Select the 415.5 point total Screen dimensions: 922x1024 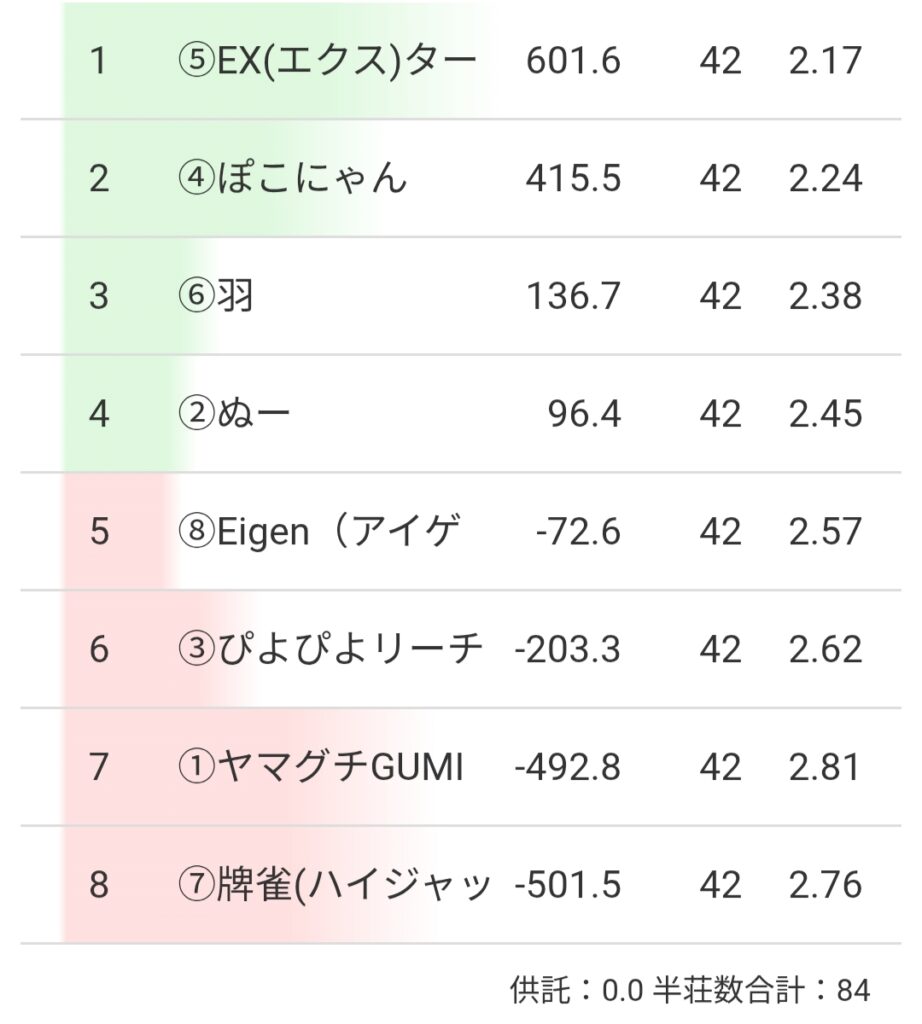(573, 179)
